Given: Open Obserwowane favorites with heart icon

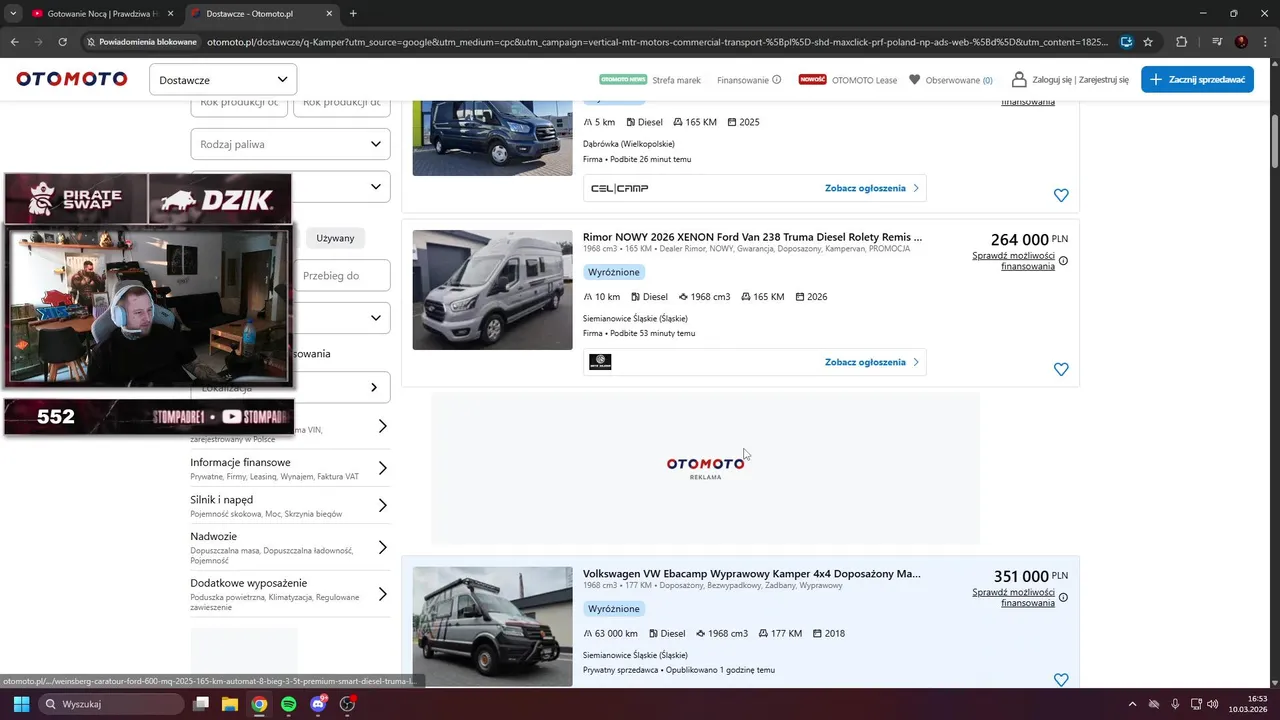Looking at the screenshot, I should pyautogui.click(x=950, y=80).
